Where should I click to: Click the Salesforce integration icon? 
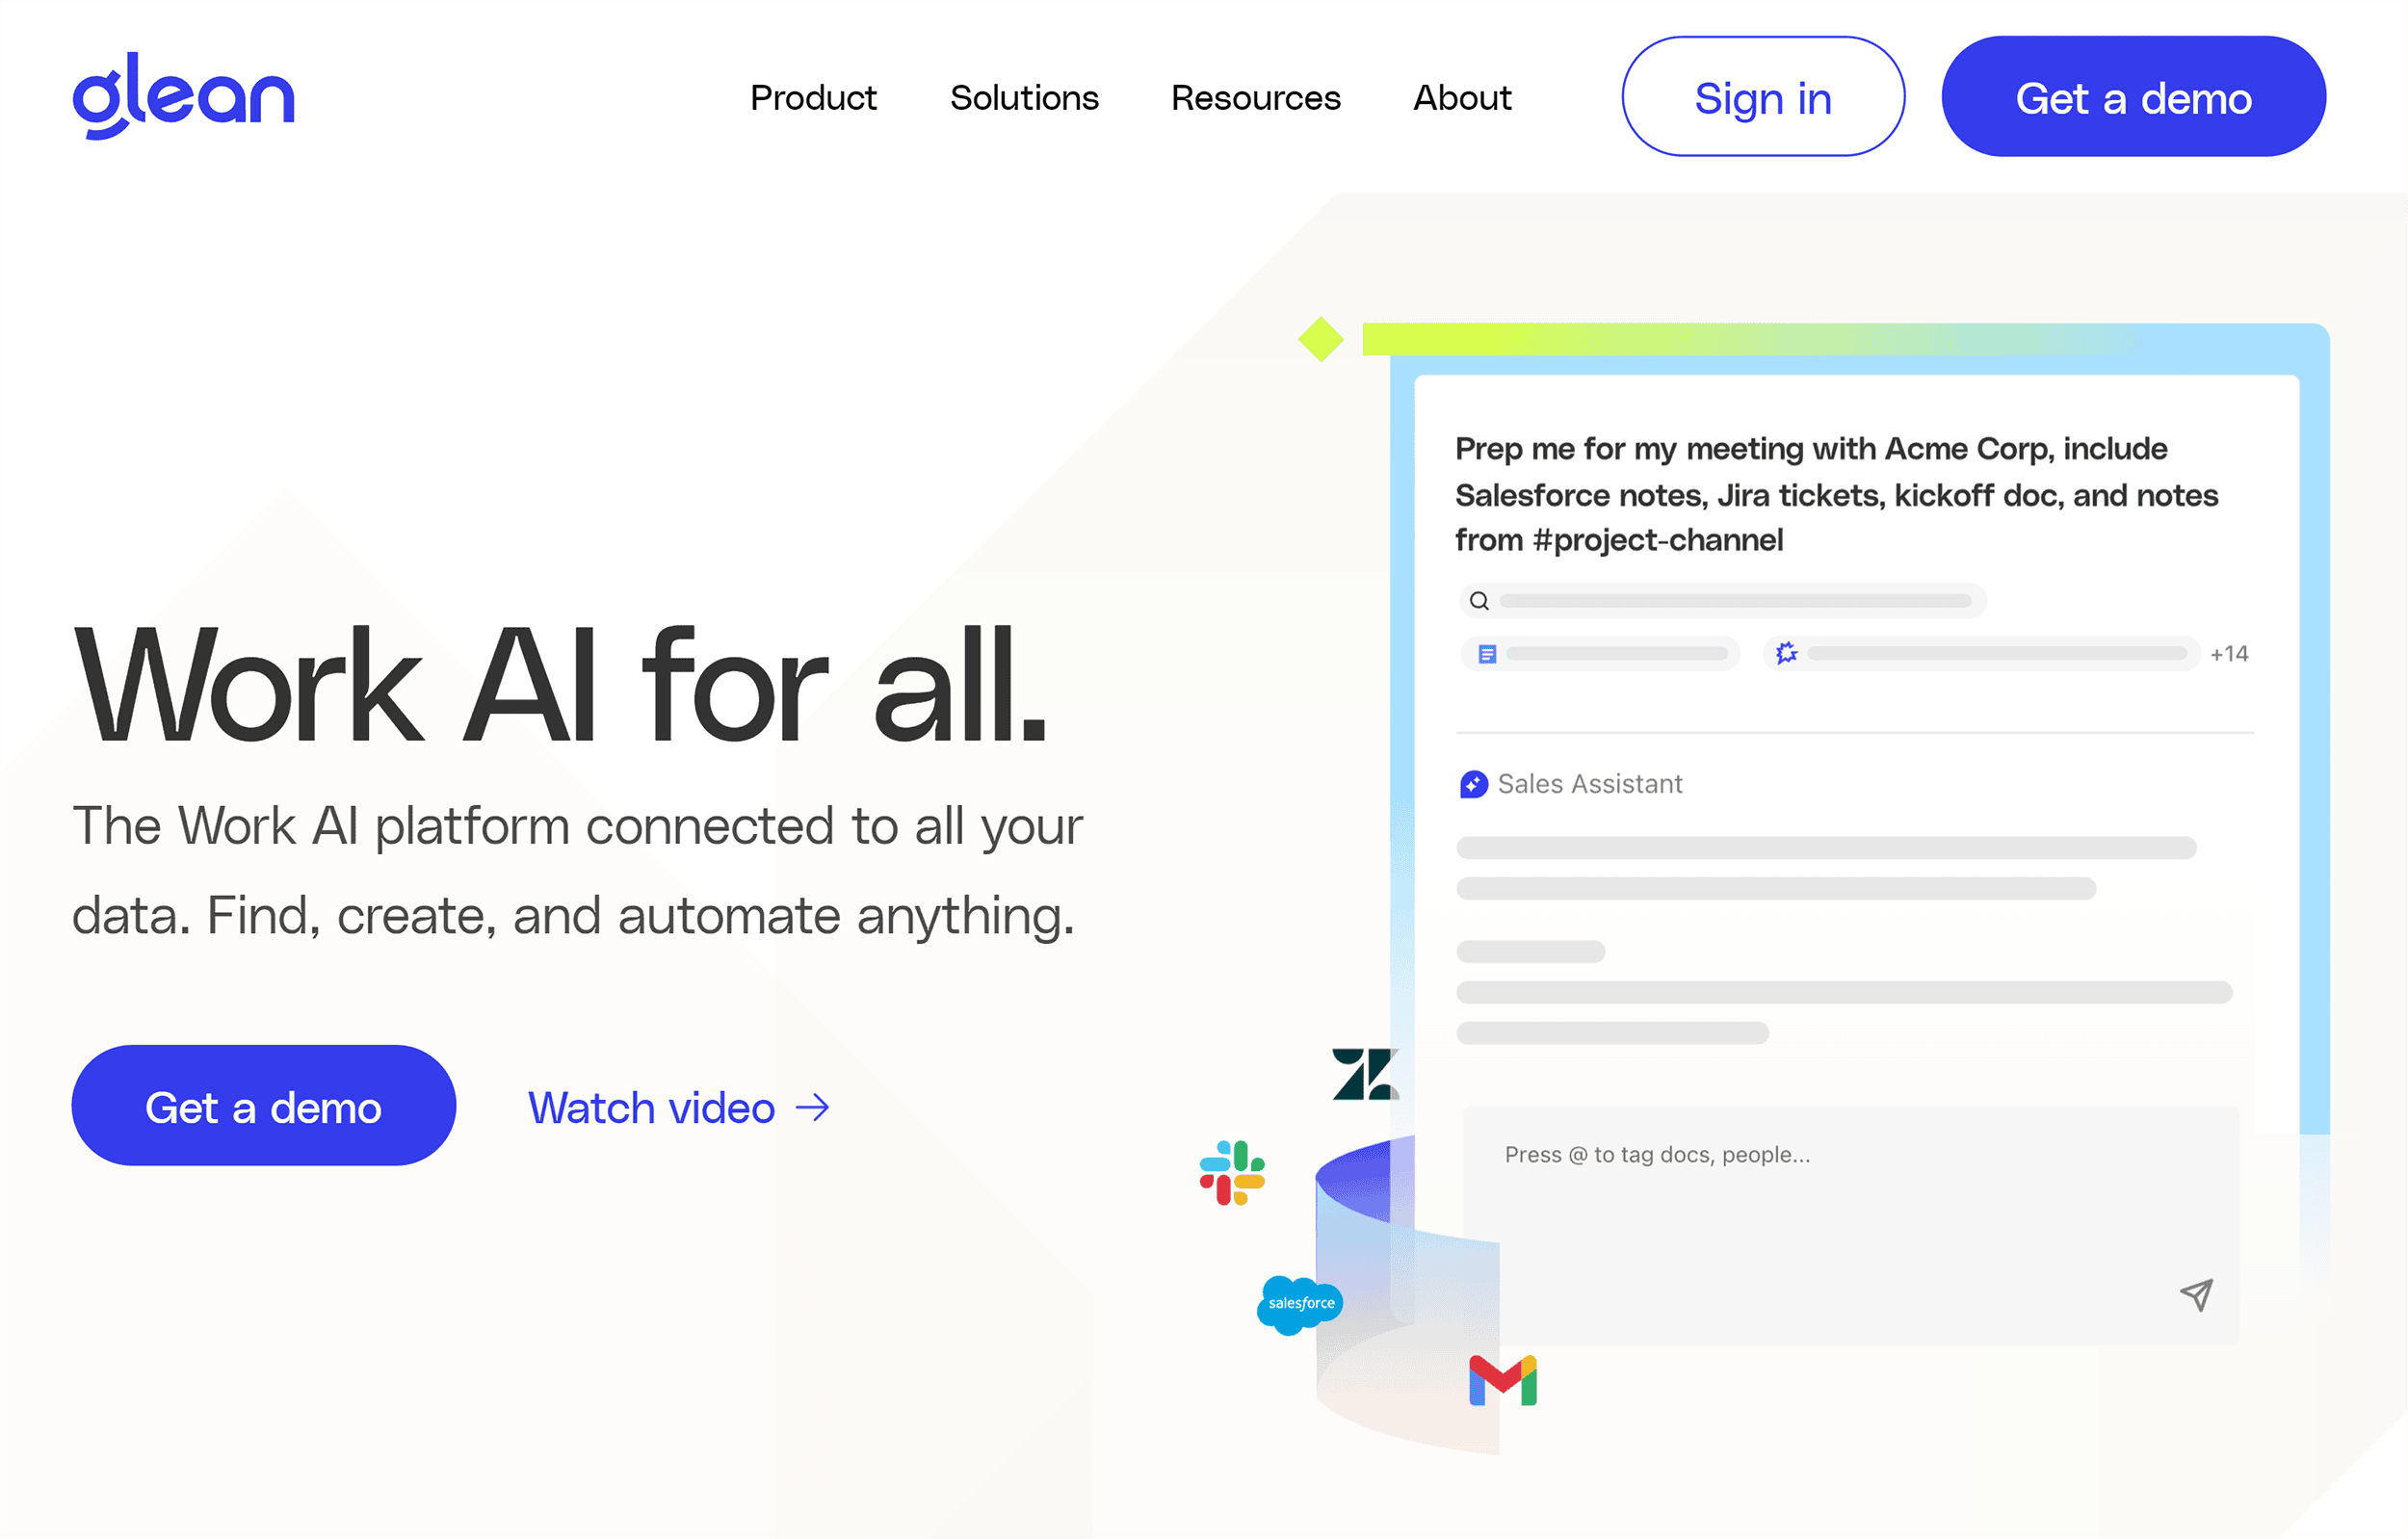click(x=1302, y=1302)
